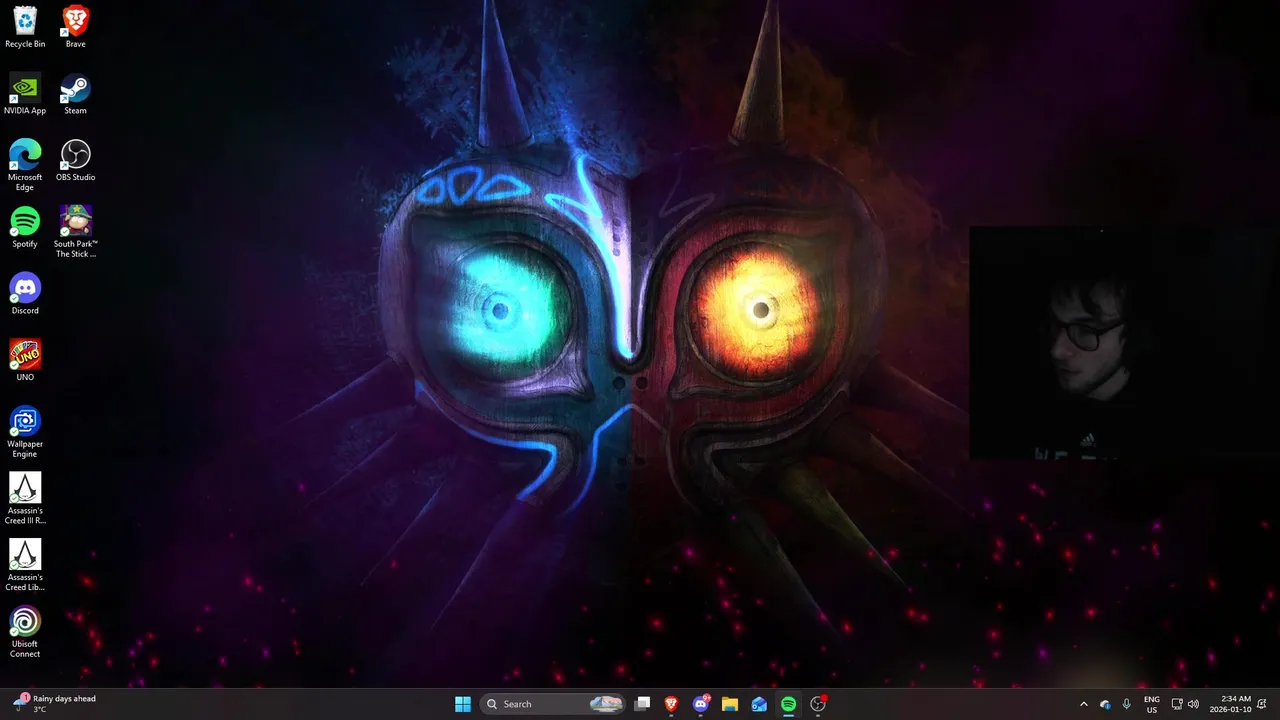Select the Brave browser desktop shortcut
This screenshot has height=720, width=1280.
point(75,27)
